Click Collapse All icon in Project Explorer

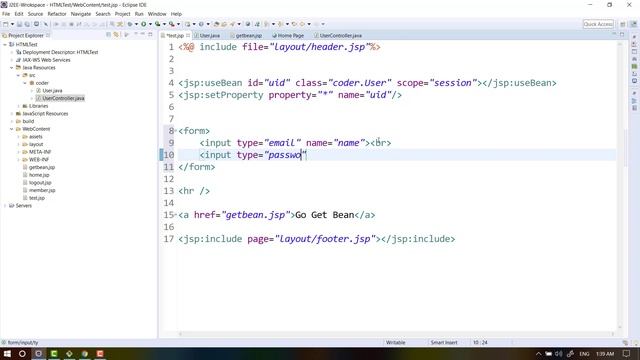(x=109, y=35)
